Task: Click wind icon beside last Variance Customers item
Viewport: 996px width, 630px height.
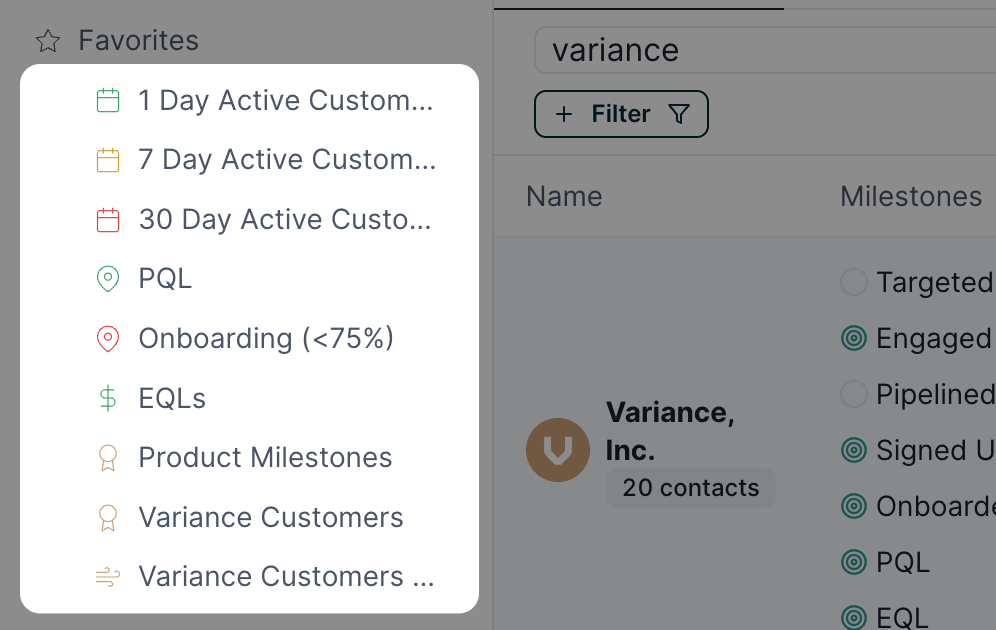Action: point(108,576)
